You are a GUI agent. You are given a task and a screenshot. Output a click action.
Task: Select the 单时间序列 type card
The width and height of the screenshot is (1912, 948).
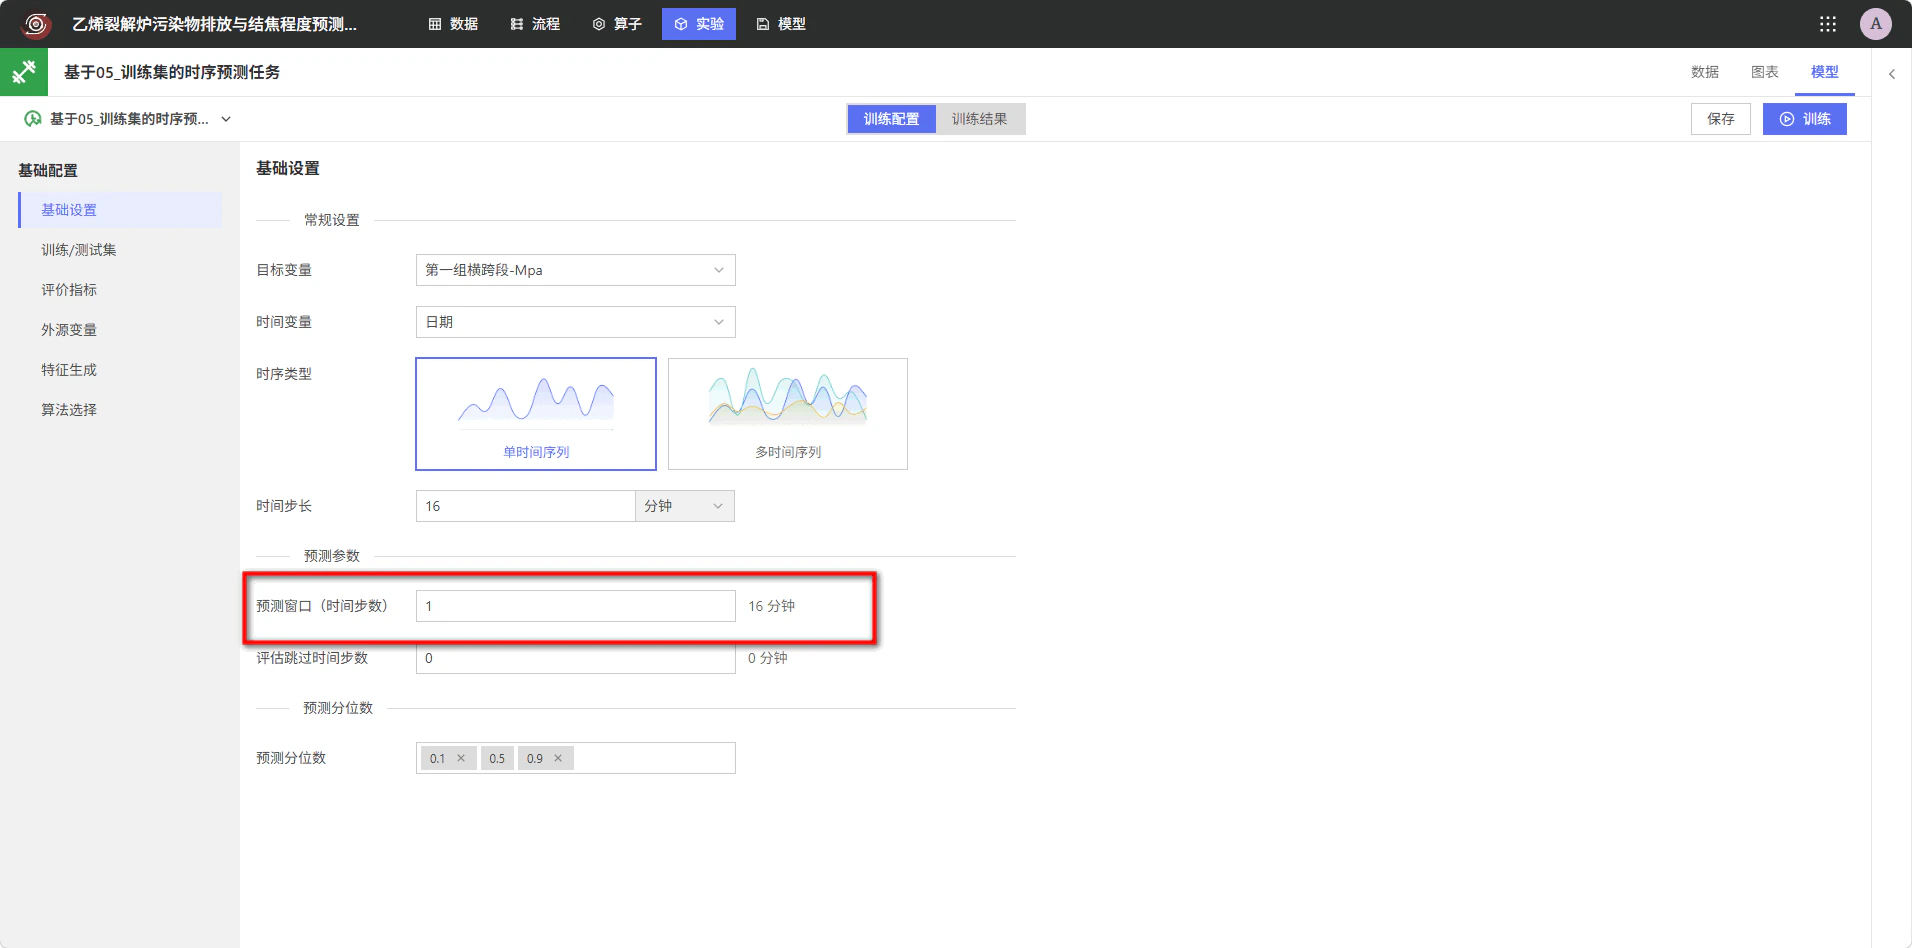coord(536,414)
